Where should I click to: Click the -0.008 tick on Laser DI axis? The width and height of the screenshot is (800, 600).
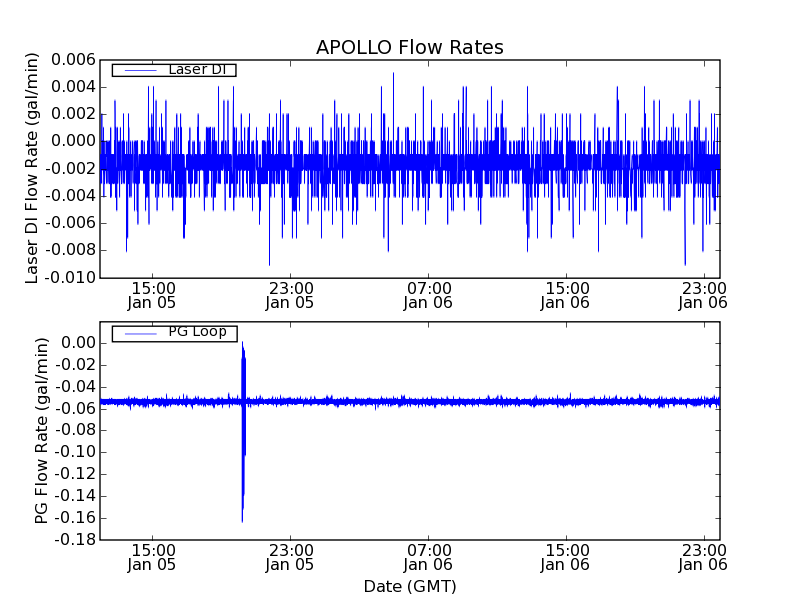pyautogui.click(x=70, y=250)
